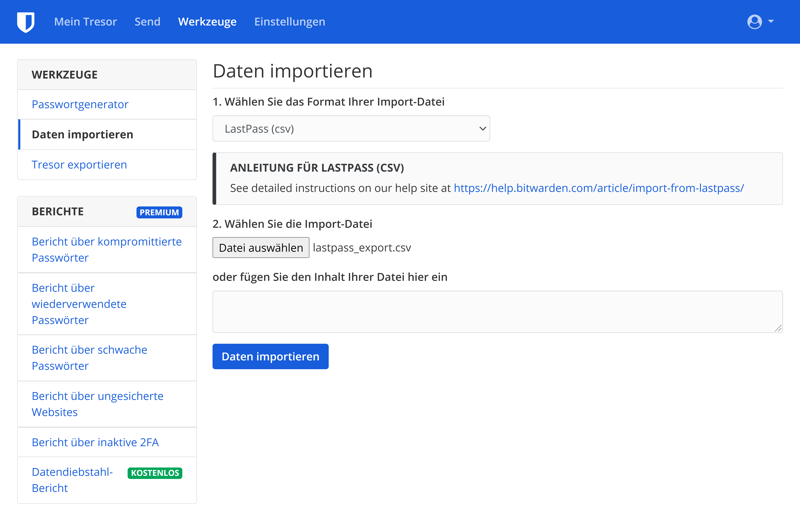800x513 pixels.
Task: Click the Bitwarden shield logo
Action: (x=26, y=22)
